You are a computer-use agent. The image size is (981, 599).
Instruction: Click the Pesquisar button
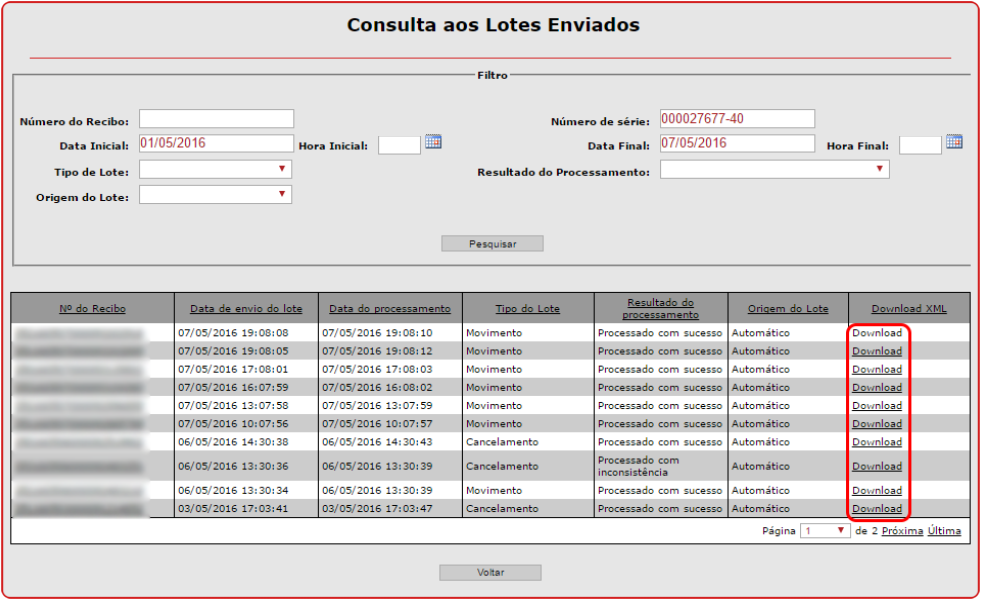tap(492, 243)
